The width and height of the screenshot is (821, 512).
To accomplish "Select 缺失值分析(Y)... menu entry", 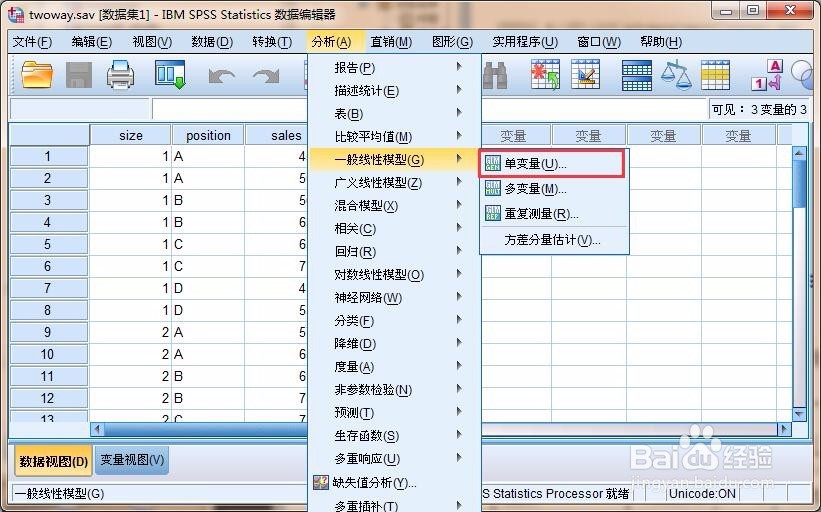I will click(x=395, y=482).
